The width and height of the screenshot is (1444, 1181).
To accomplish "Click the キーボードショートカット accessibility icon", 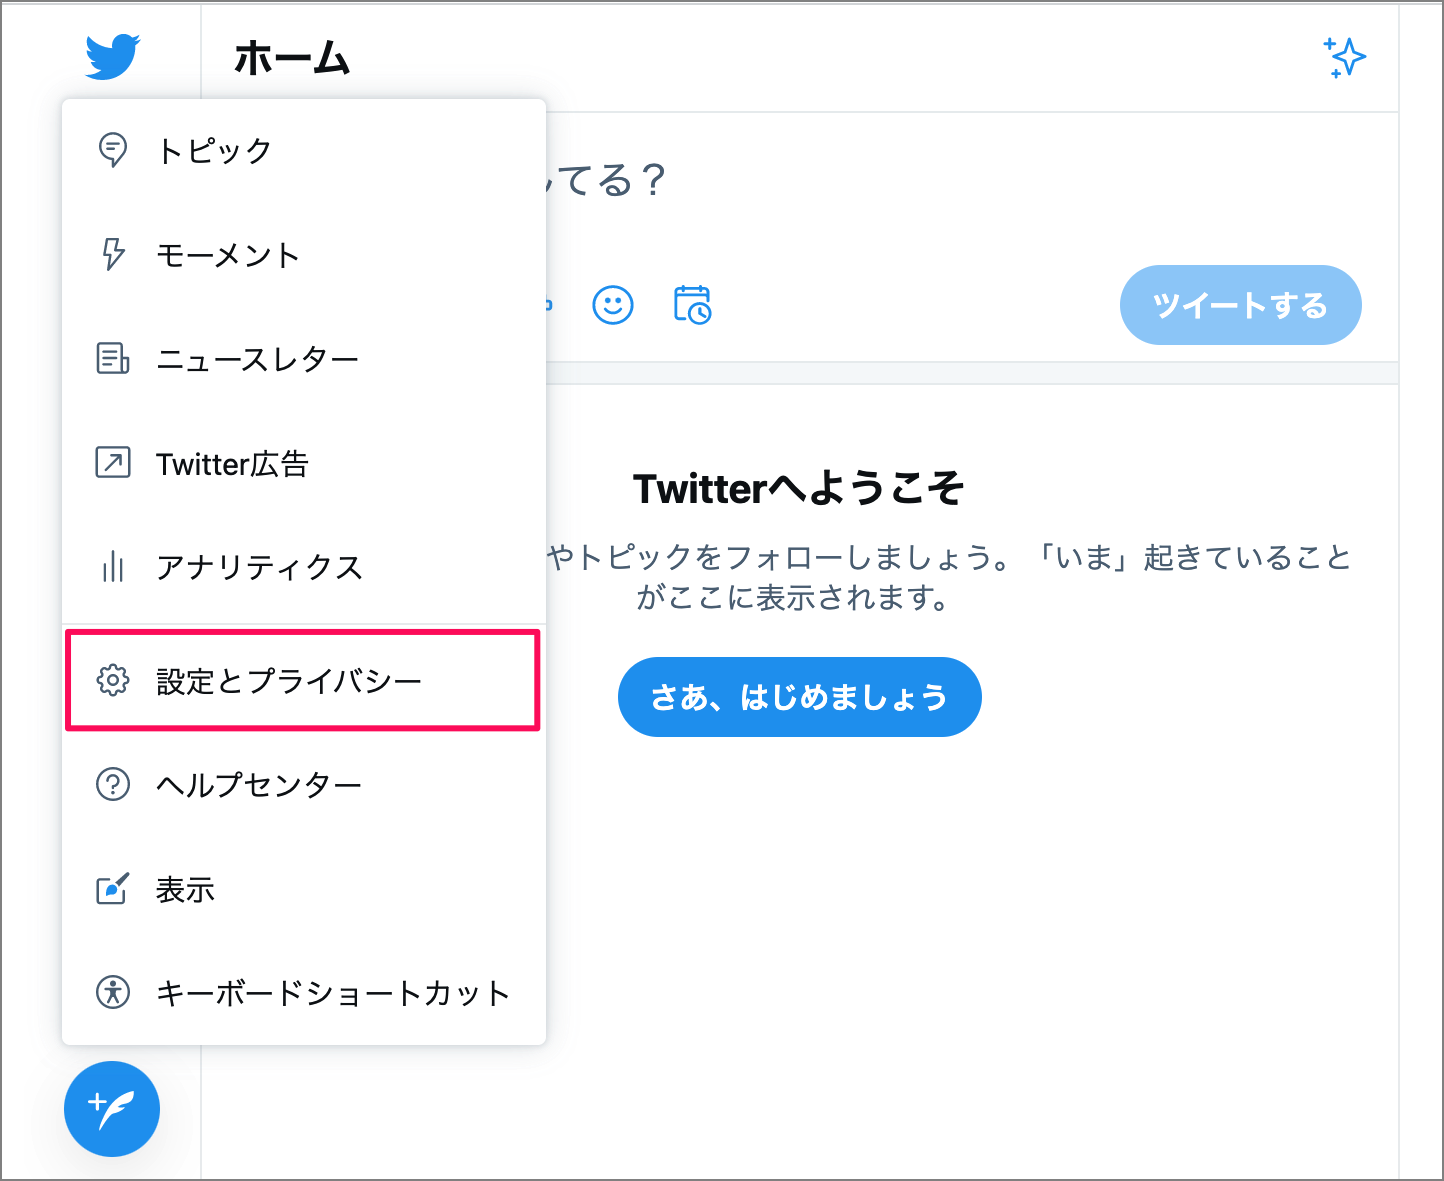I will click(x=113, y=992).
